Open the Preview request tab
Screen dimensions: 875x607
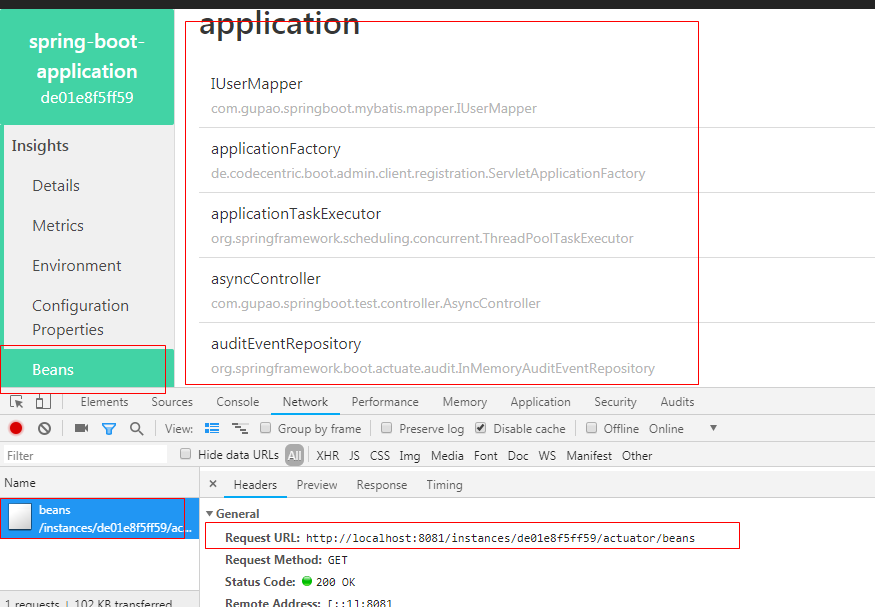[x=317, y=485]
